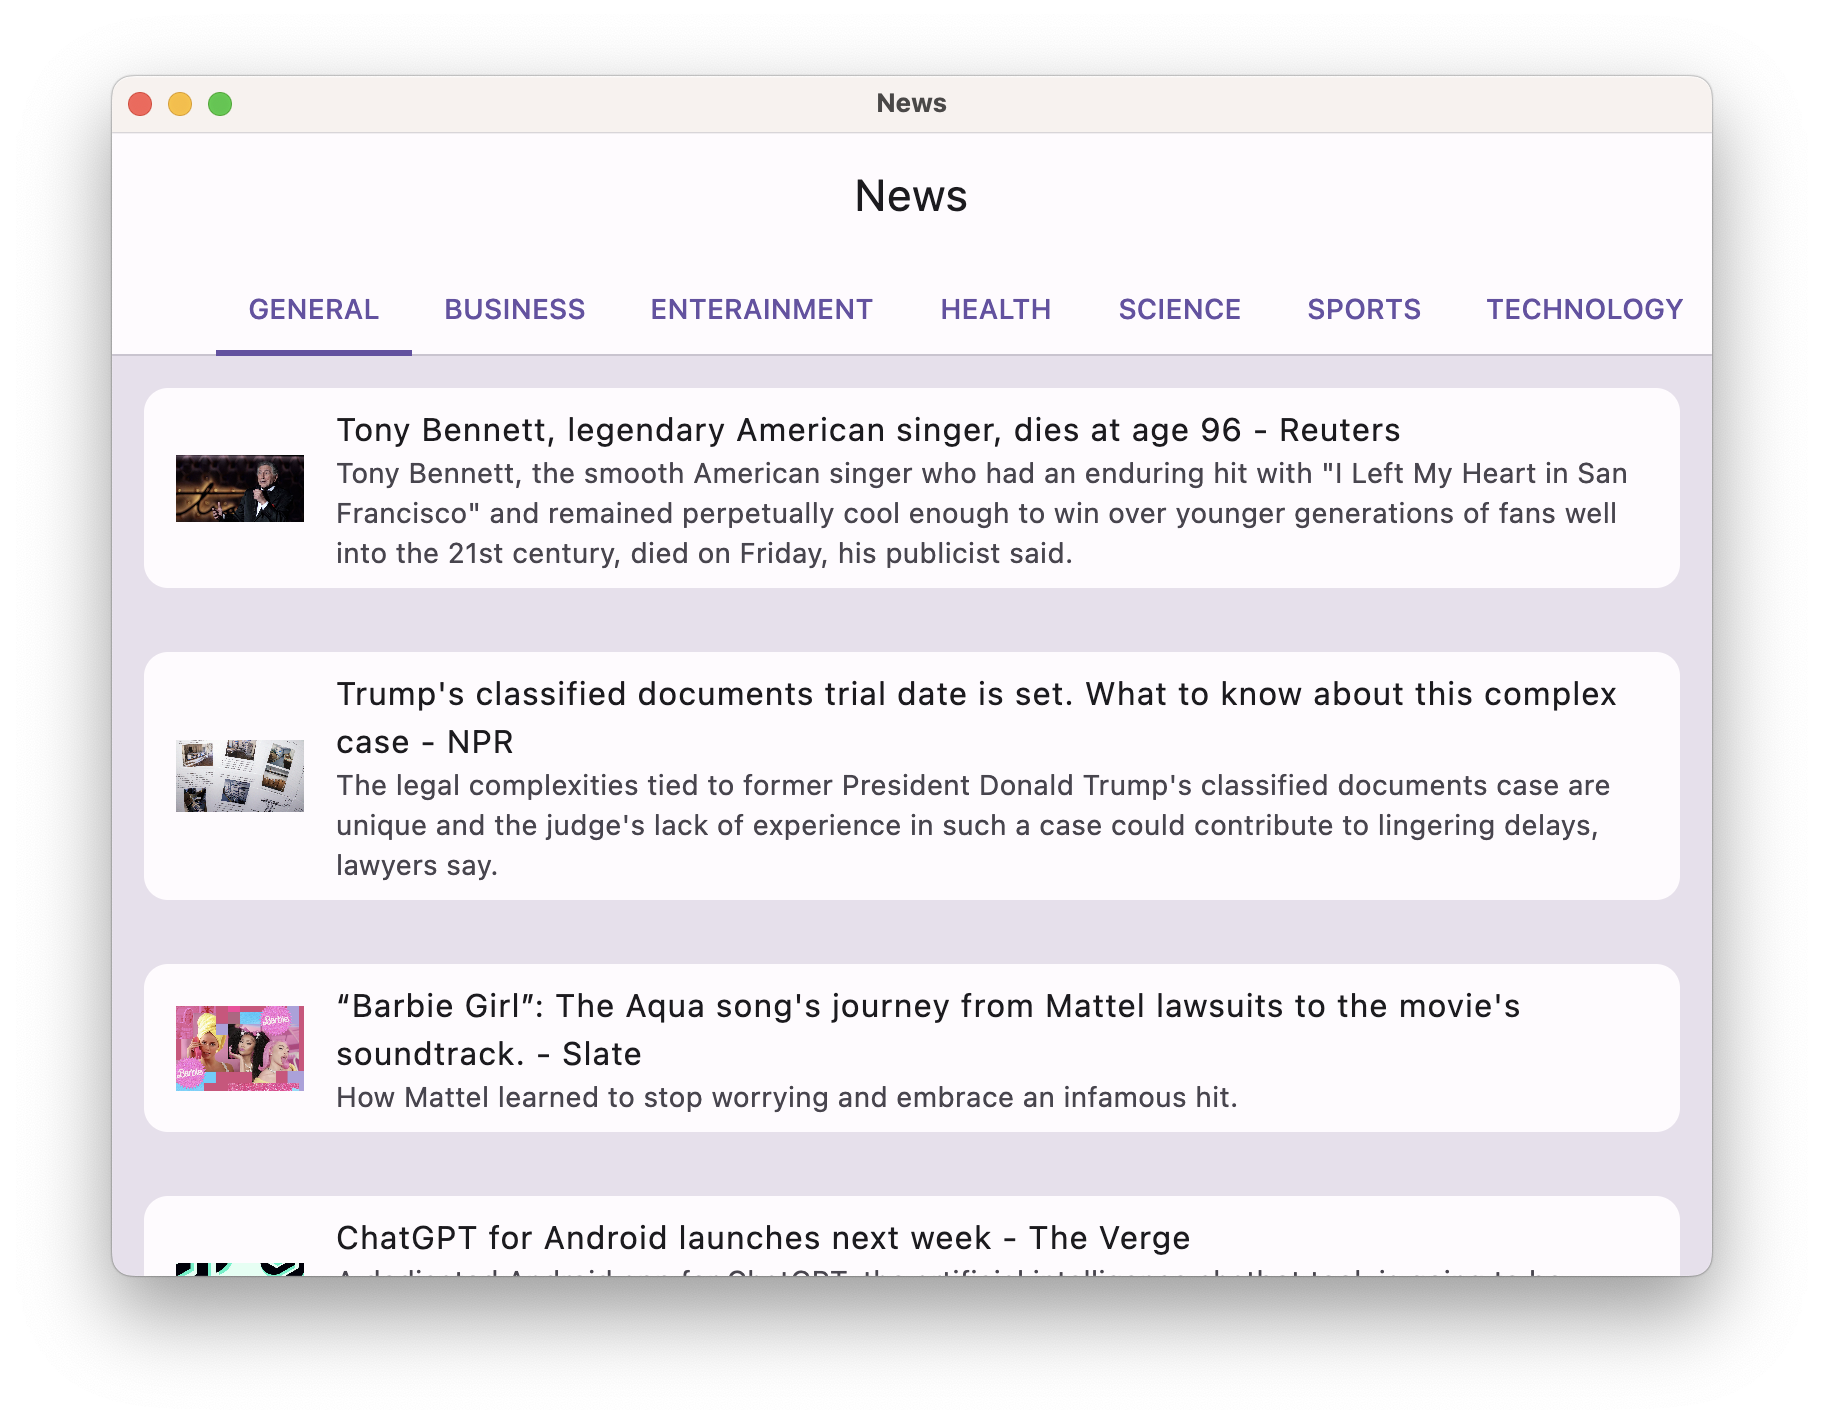Screen dimensions: 1824x1424
Task: Open the Science news tab
Action: pyautogui.click(x=1179, y=310)
